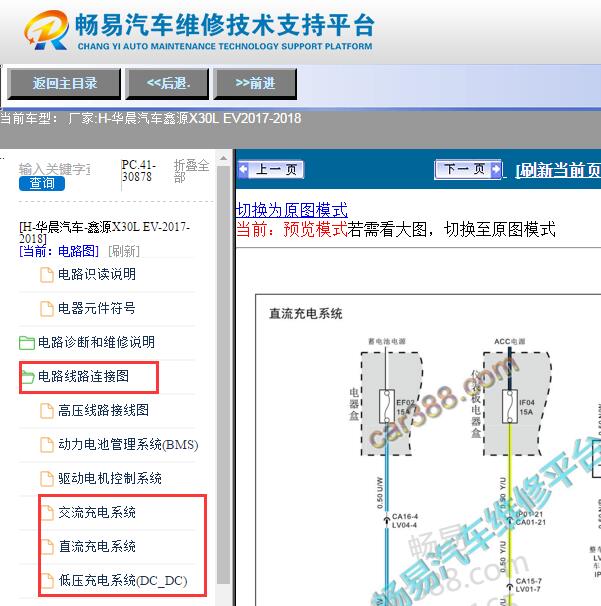
Task: Open 驱动电机控制系统 document
Action: point(110,478)
